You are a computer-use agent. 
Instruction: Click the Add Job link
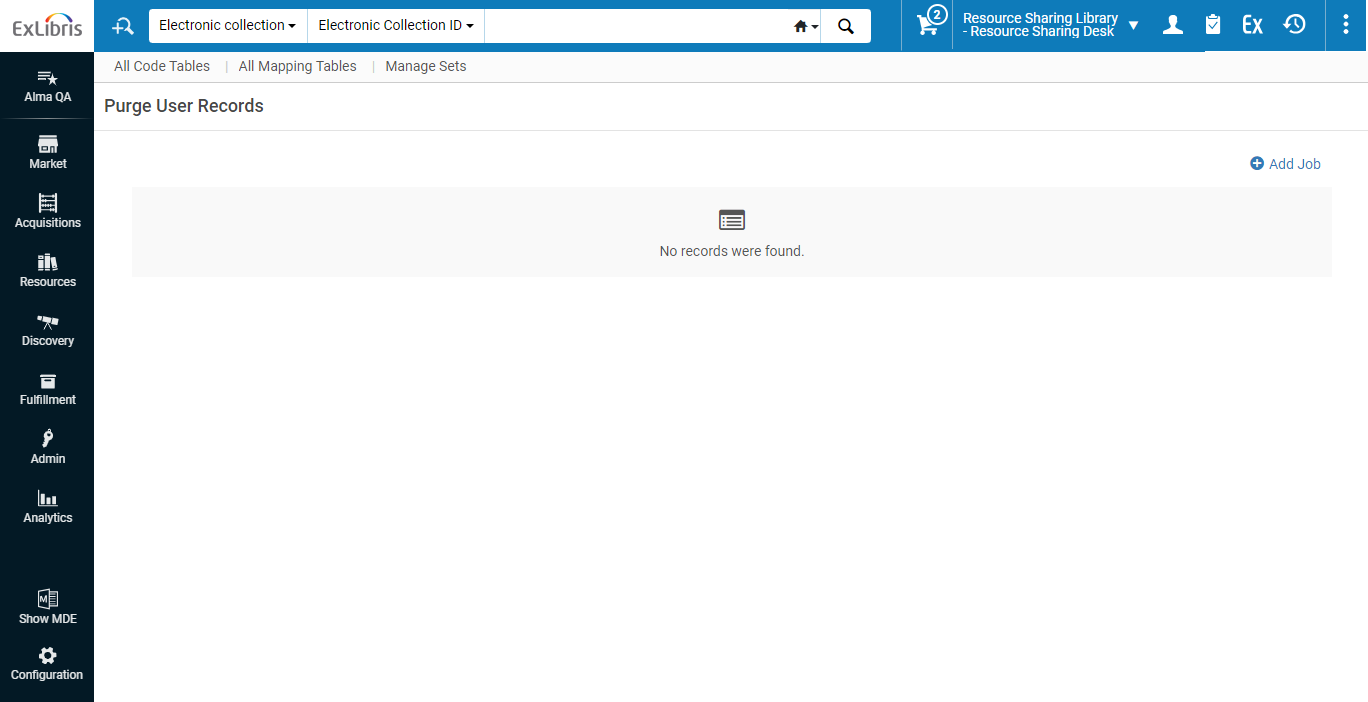(x=1285, y=164)
